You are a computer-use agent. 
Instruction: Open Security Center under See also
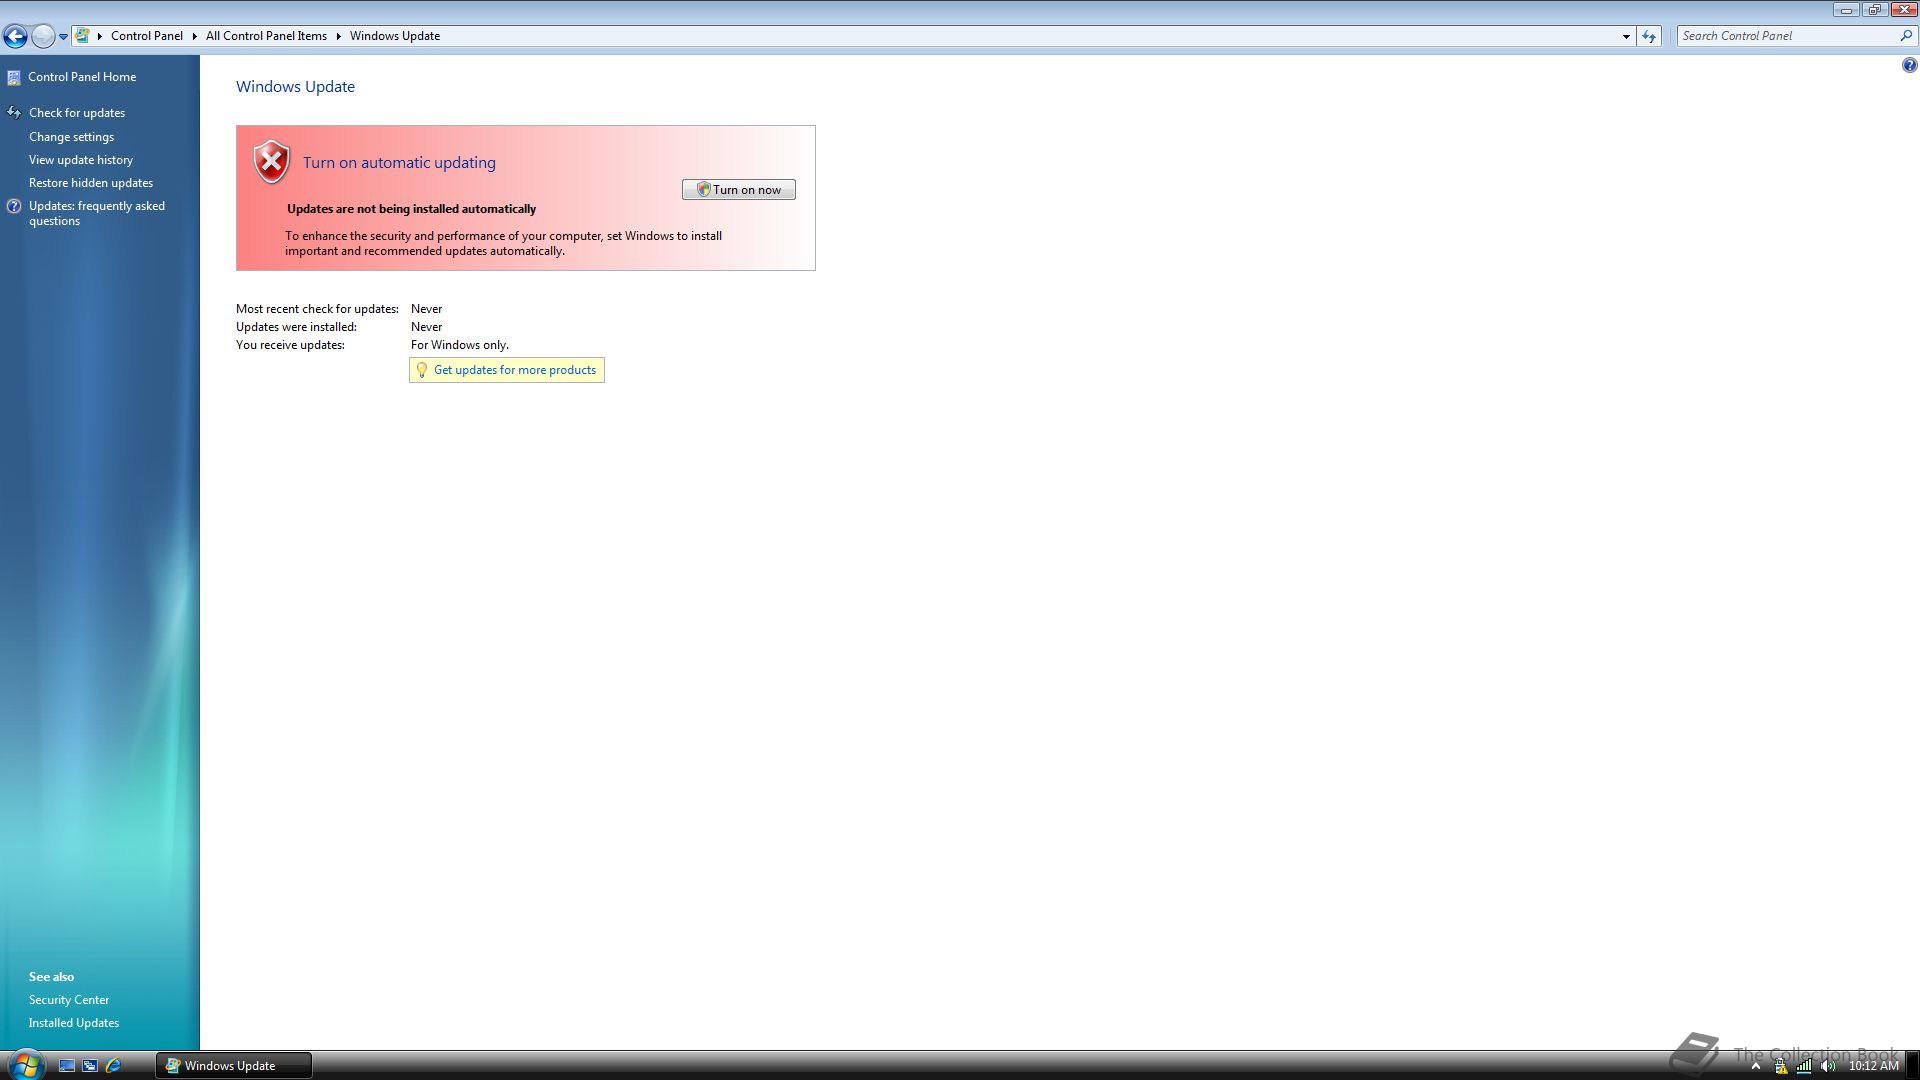tap(69, 1000)
